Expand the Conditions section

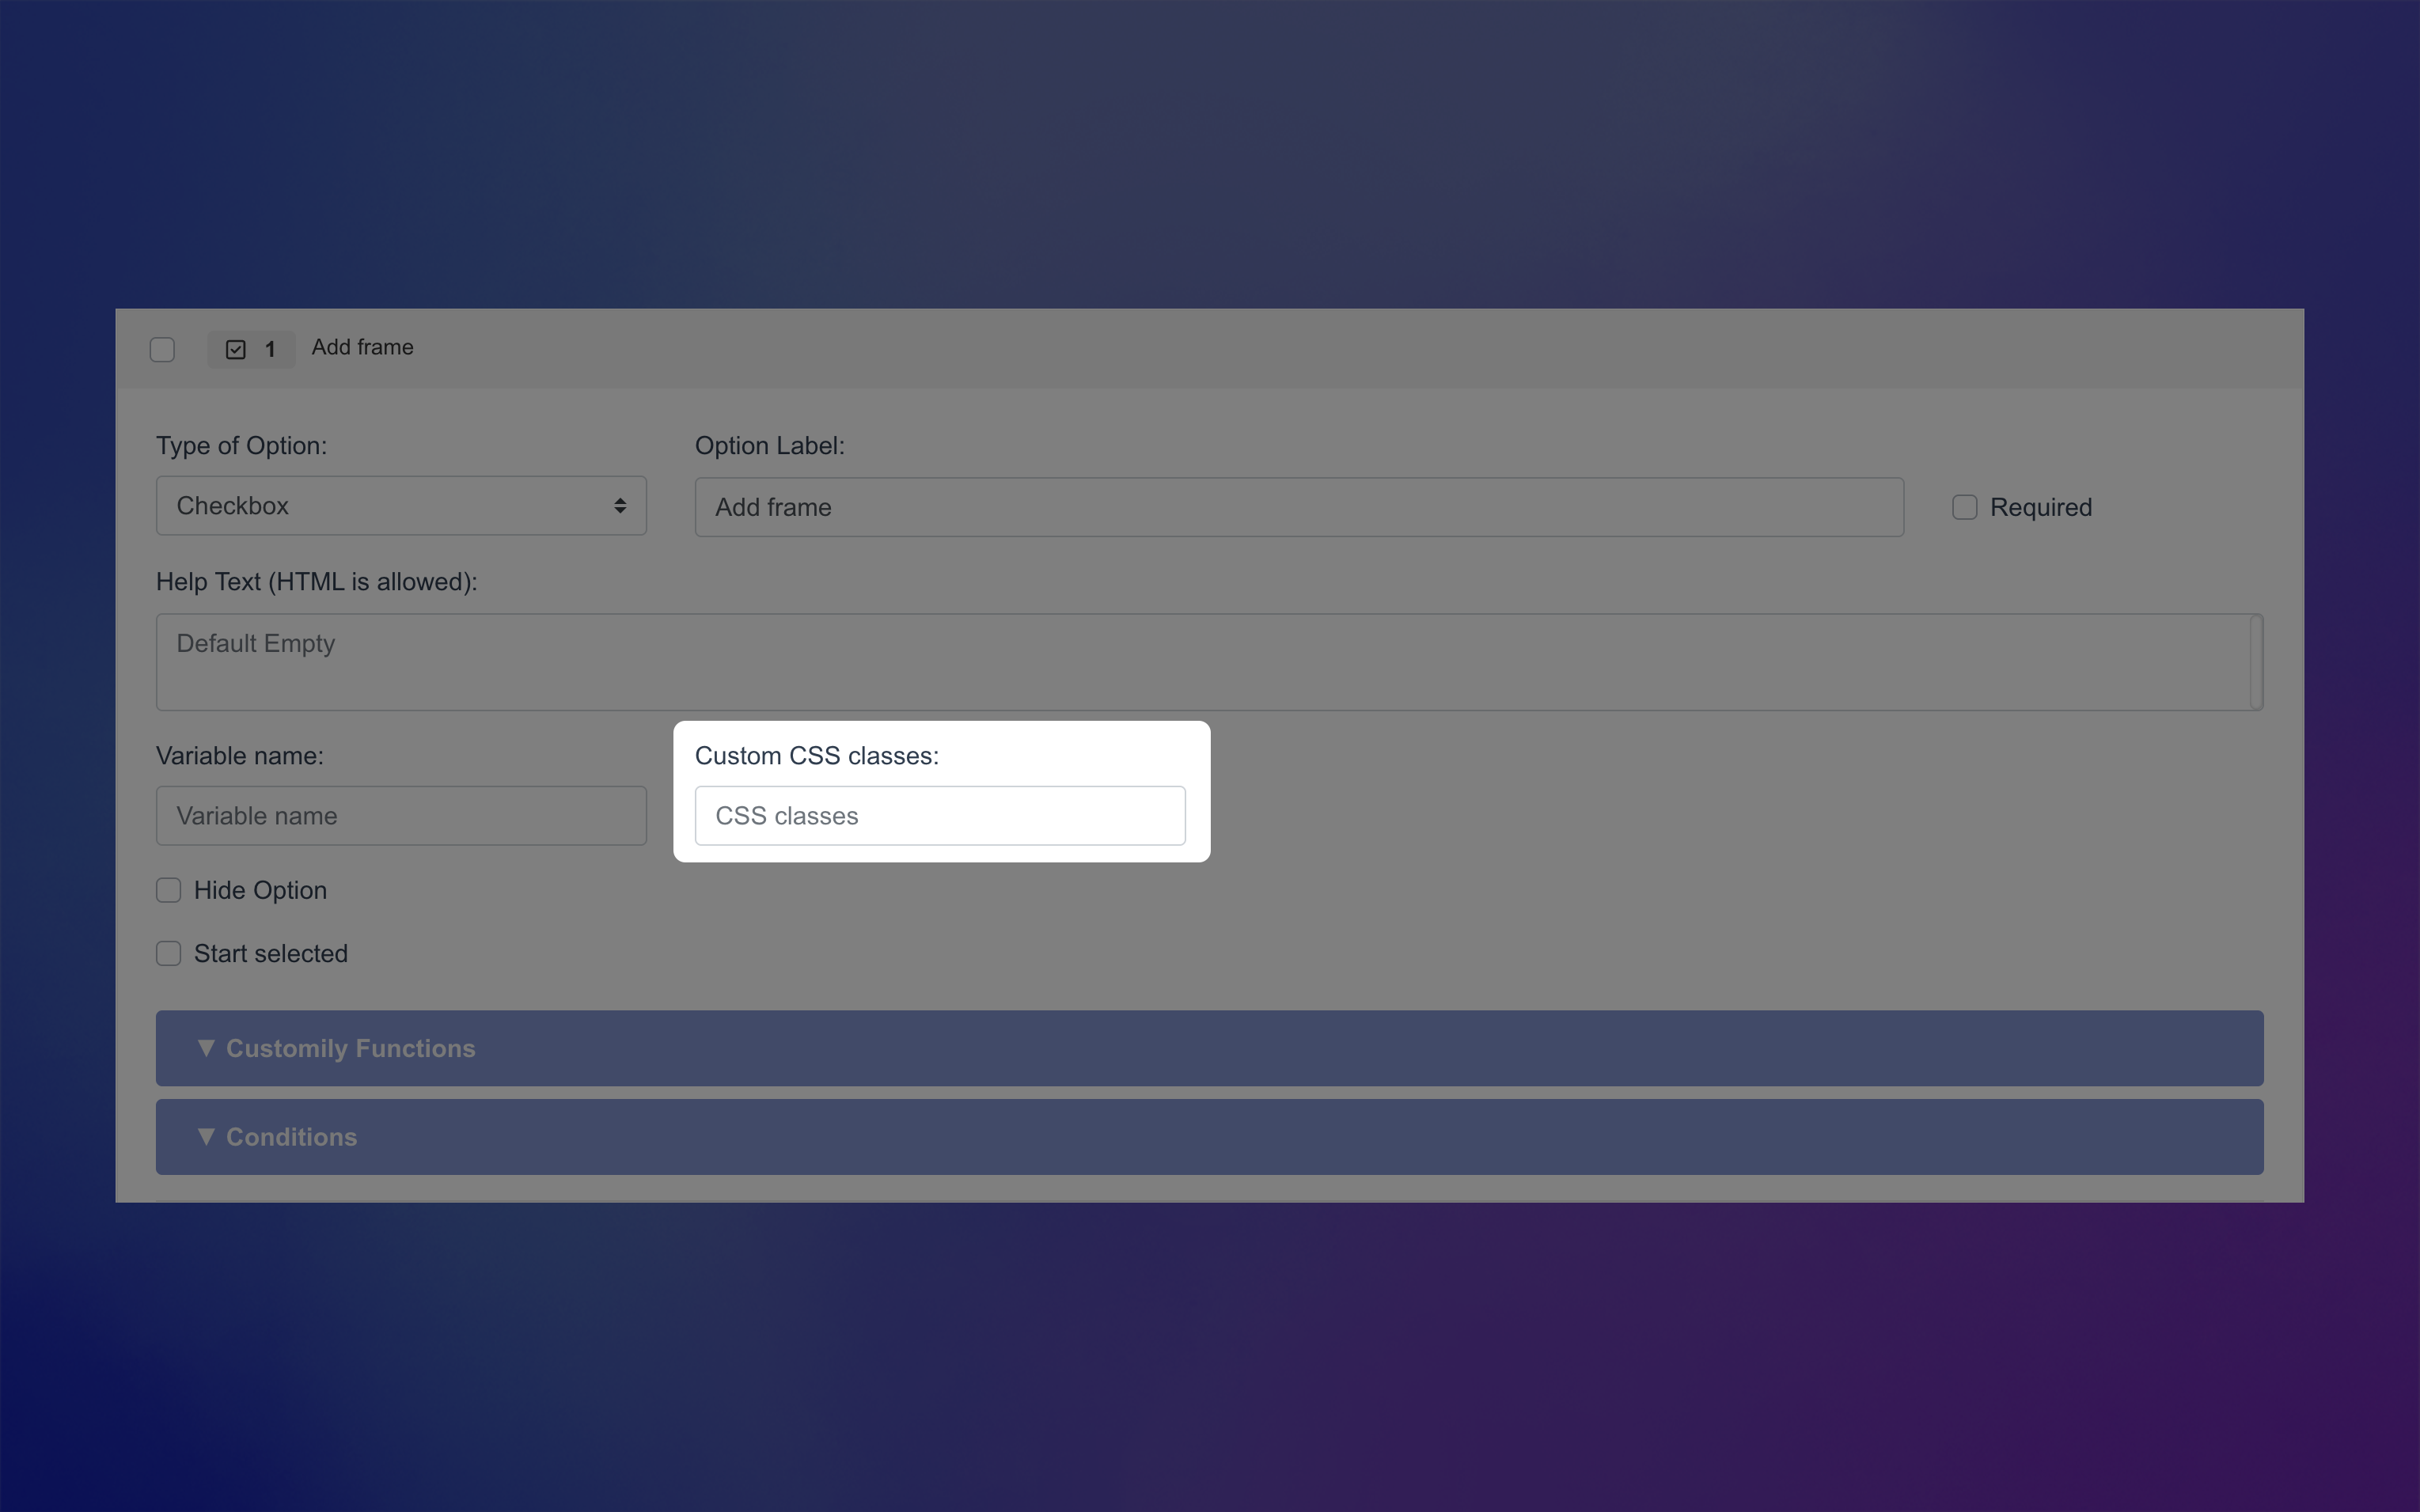1208,1136
